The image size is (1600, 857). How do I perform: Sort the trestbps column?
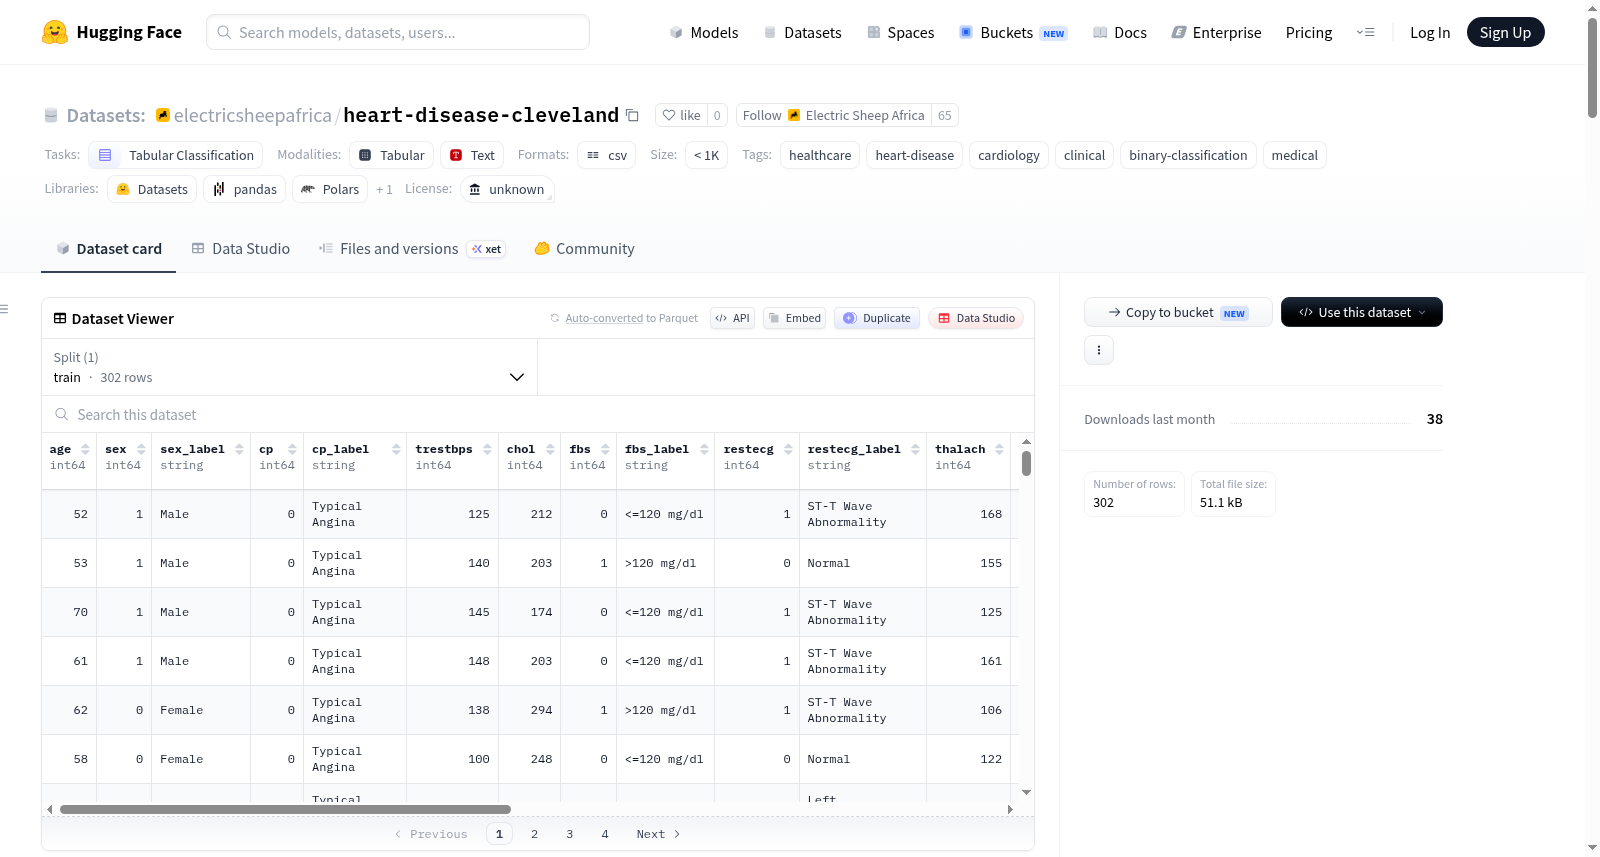point(487,449)
